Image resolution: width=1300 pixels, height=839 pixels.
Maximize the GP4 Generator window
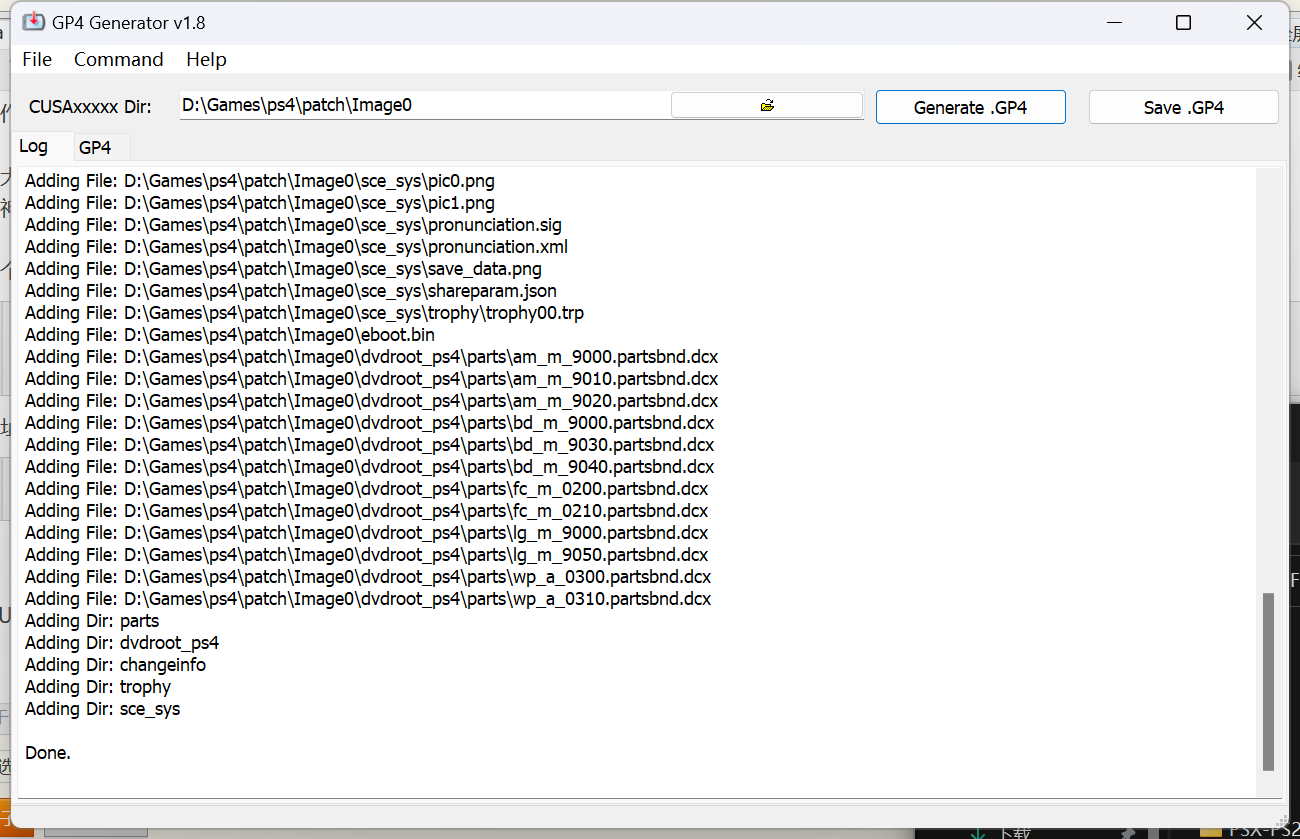point(1183,23)
